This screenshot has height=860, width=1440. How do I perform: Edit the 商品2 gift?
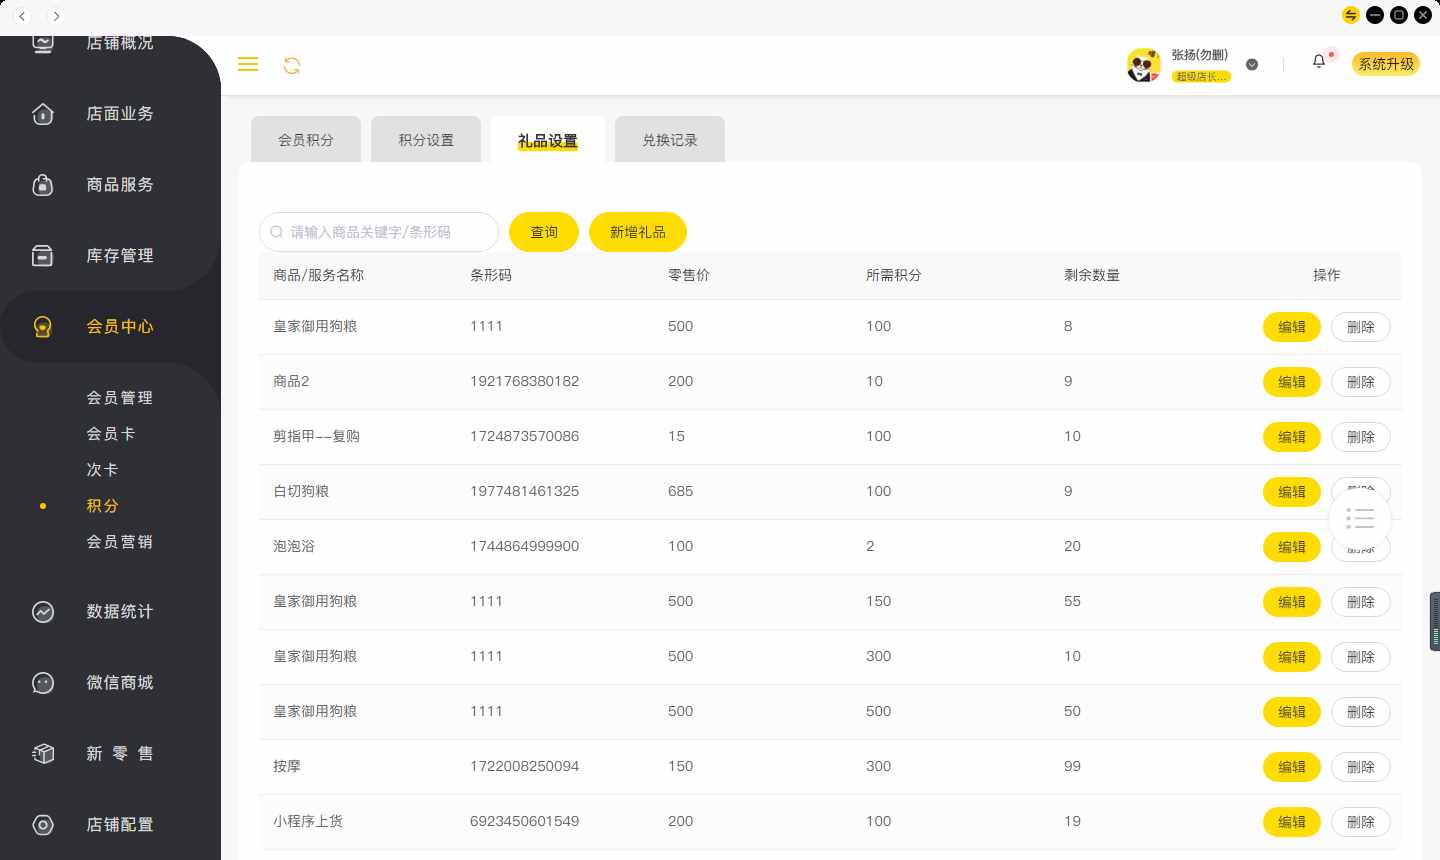tap(1292, 382)
